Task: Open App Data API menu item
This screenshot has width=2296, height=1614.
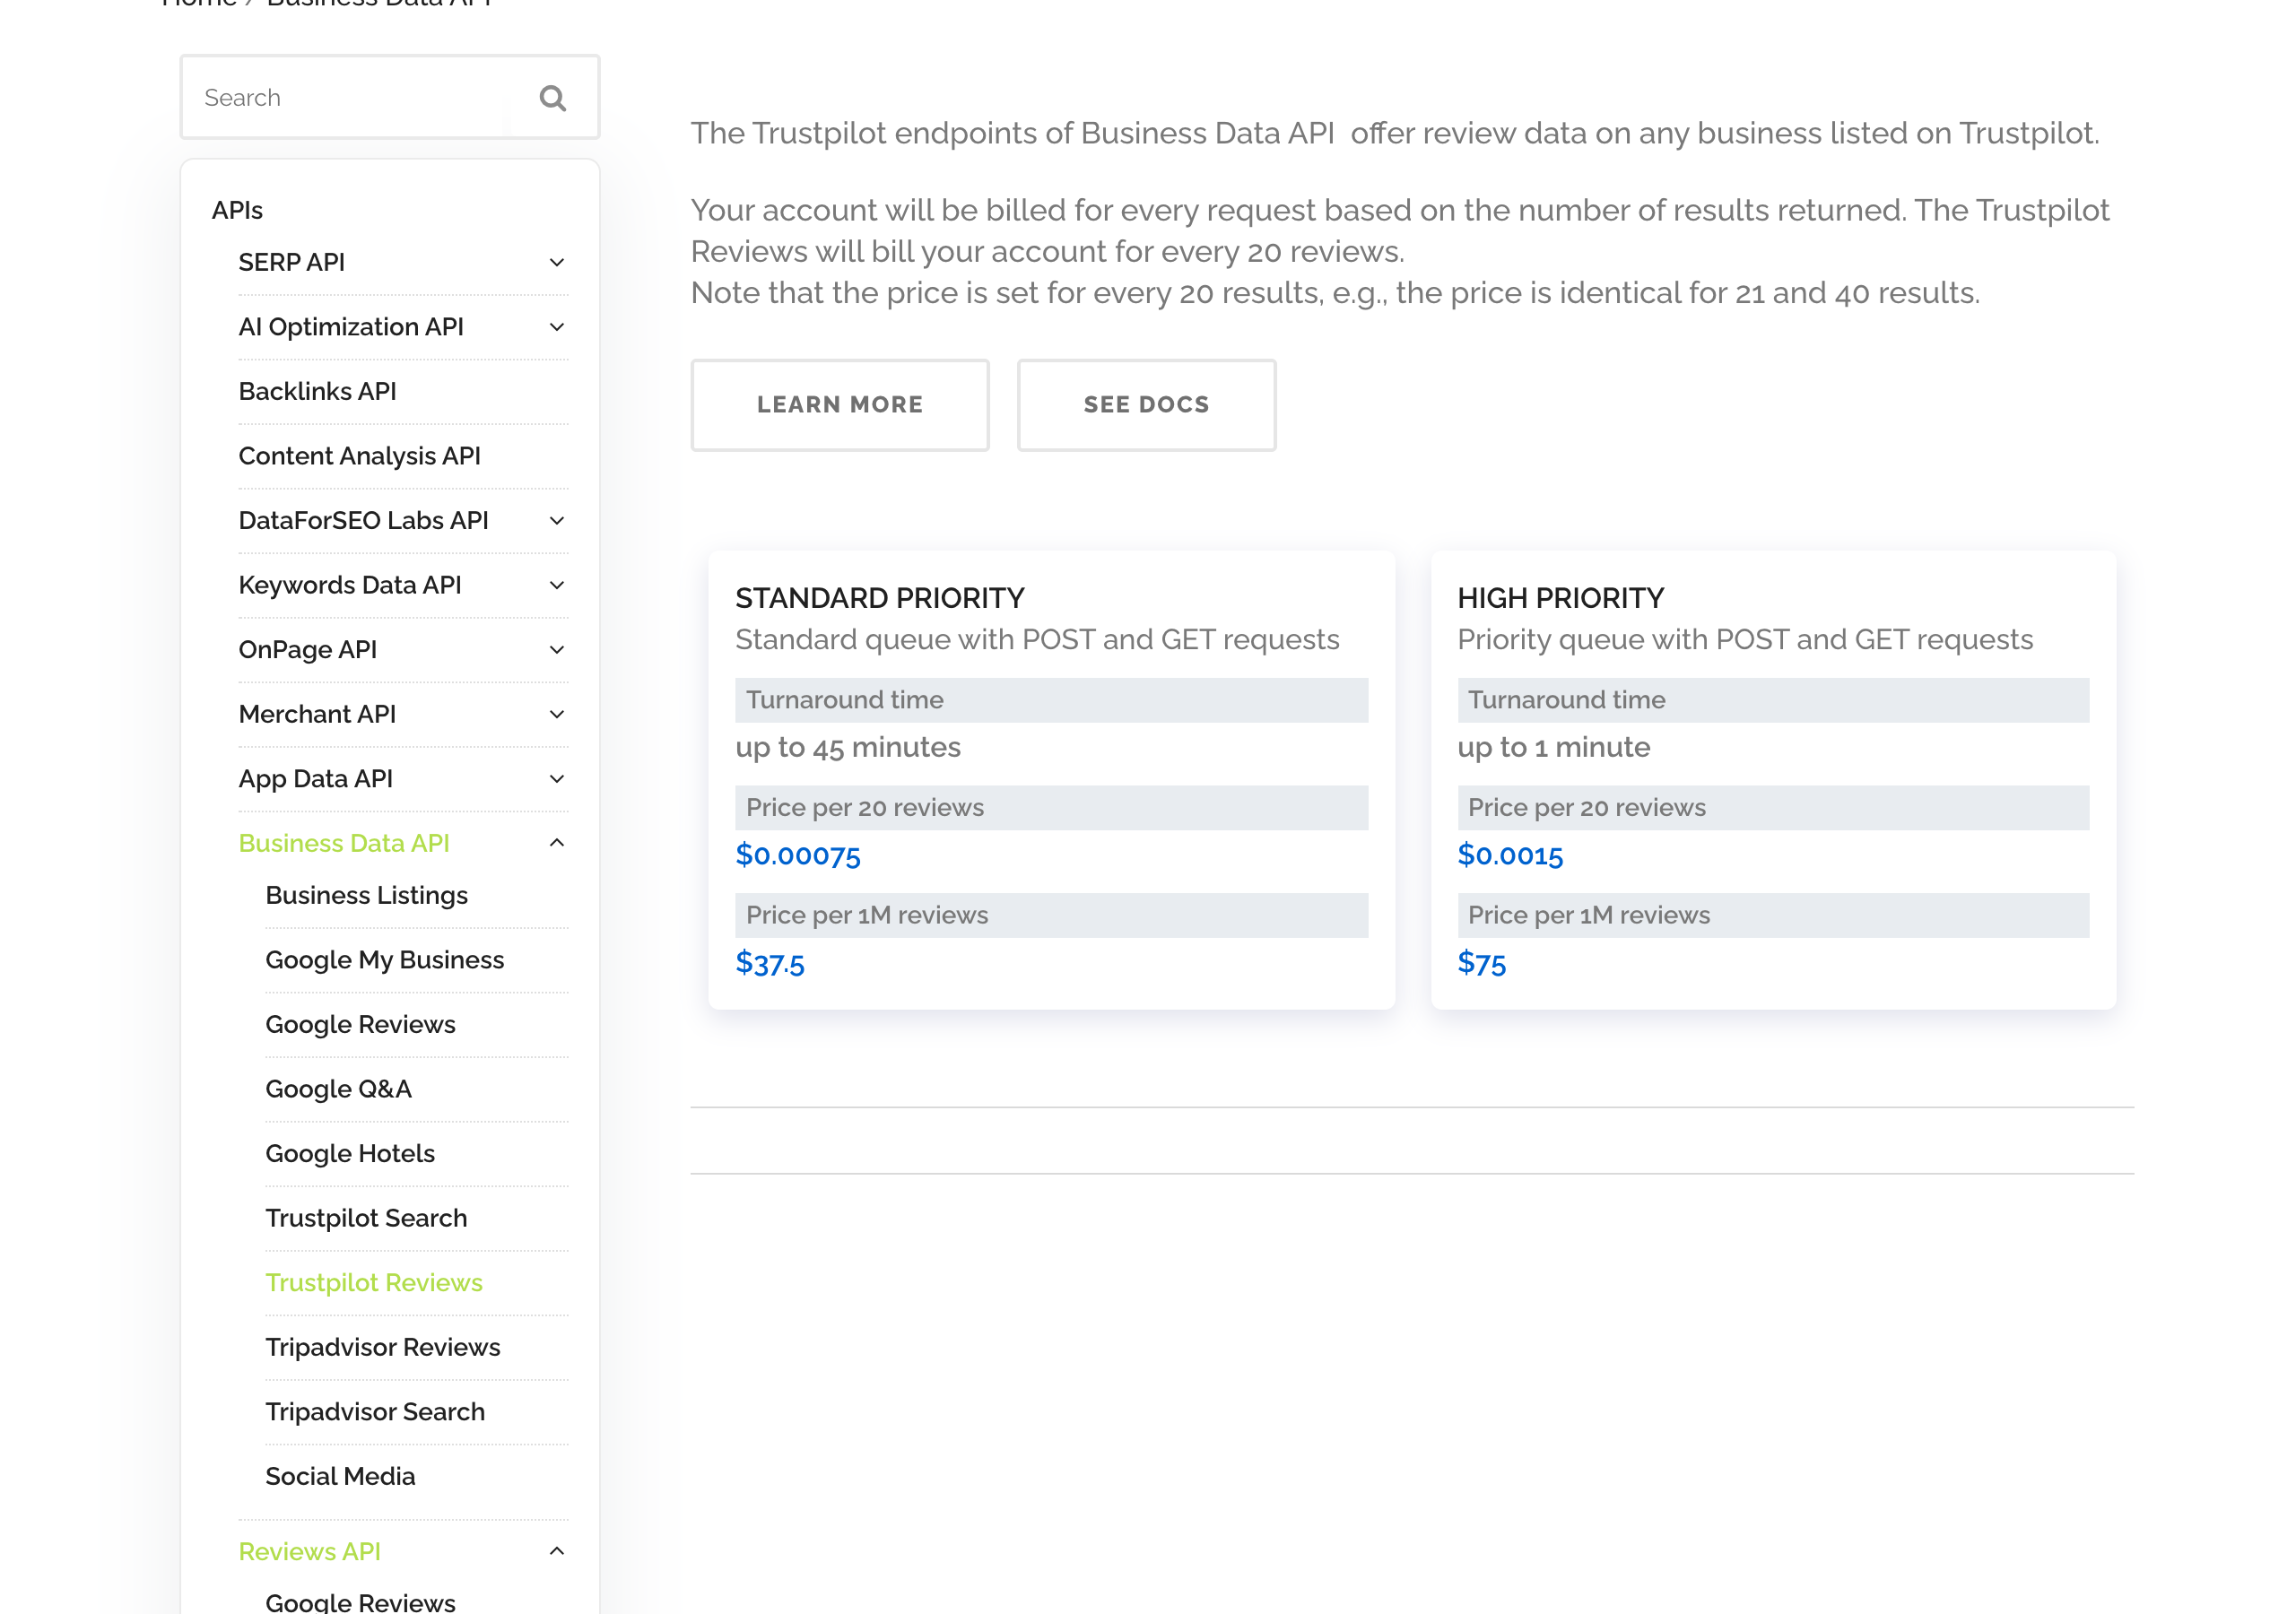Action: coord(315,779)
